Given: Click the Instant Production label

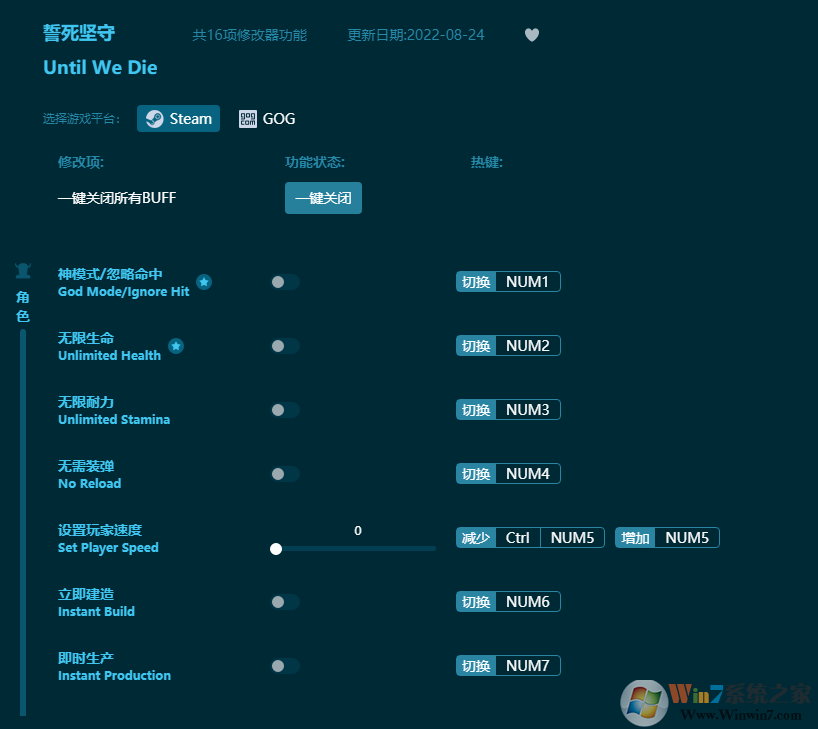Looking at the screenshot, I should pyautogui.click(x=114, y=676).
